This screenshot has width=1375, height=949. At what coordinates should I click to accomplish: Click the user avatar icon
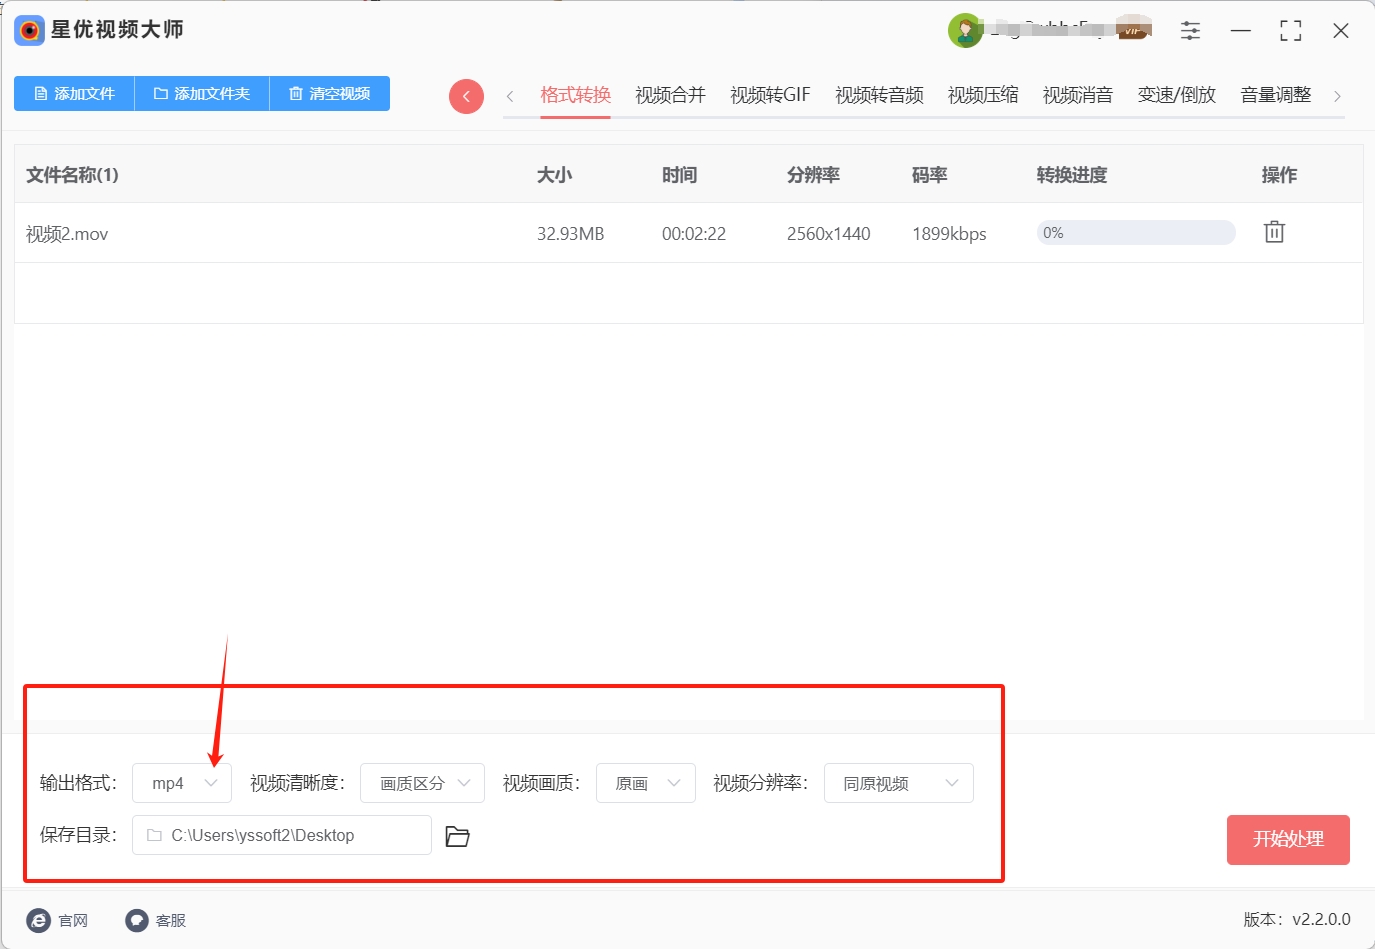pos(965,31)
